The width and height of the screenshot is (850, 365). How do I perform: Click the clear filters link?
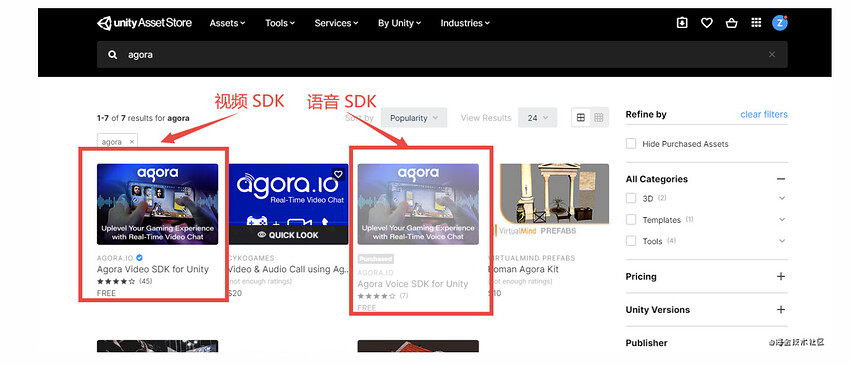coord(764,114)
